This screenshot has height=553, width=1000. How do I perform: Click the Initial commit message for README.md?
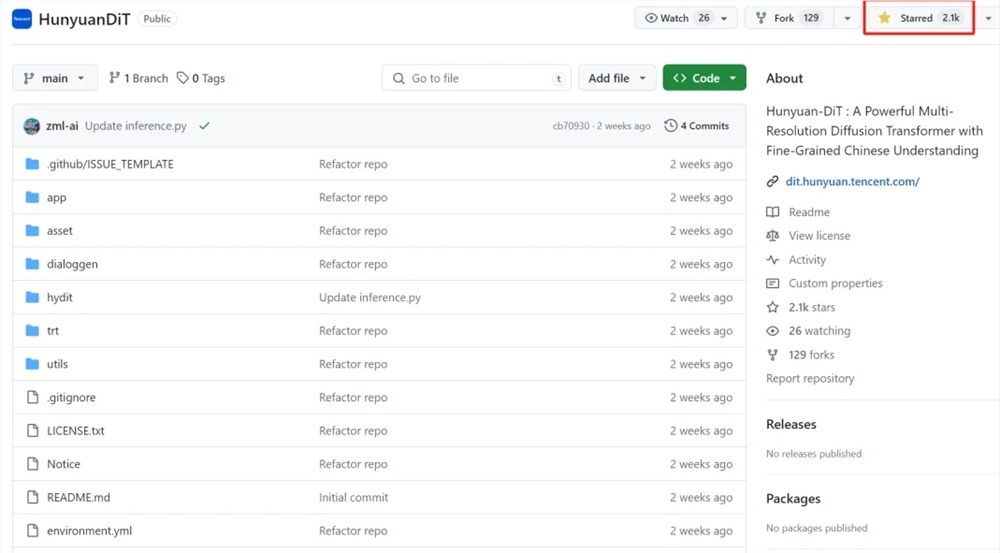tap(353, 497)
